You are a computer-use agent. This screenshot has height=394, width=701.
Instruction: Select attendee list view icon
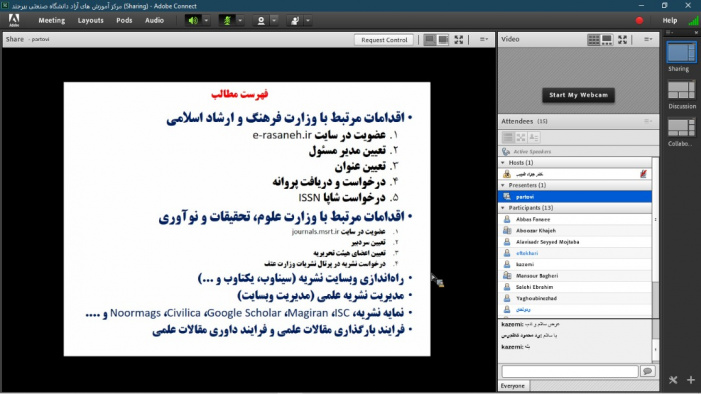(508, 138)
